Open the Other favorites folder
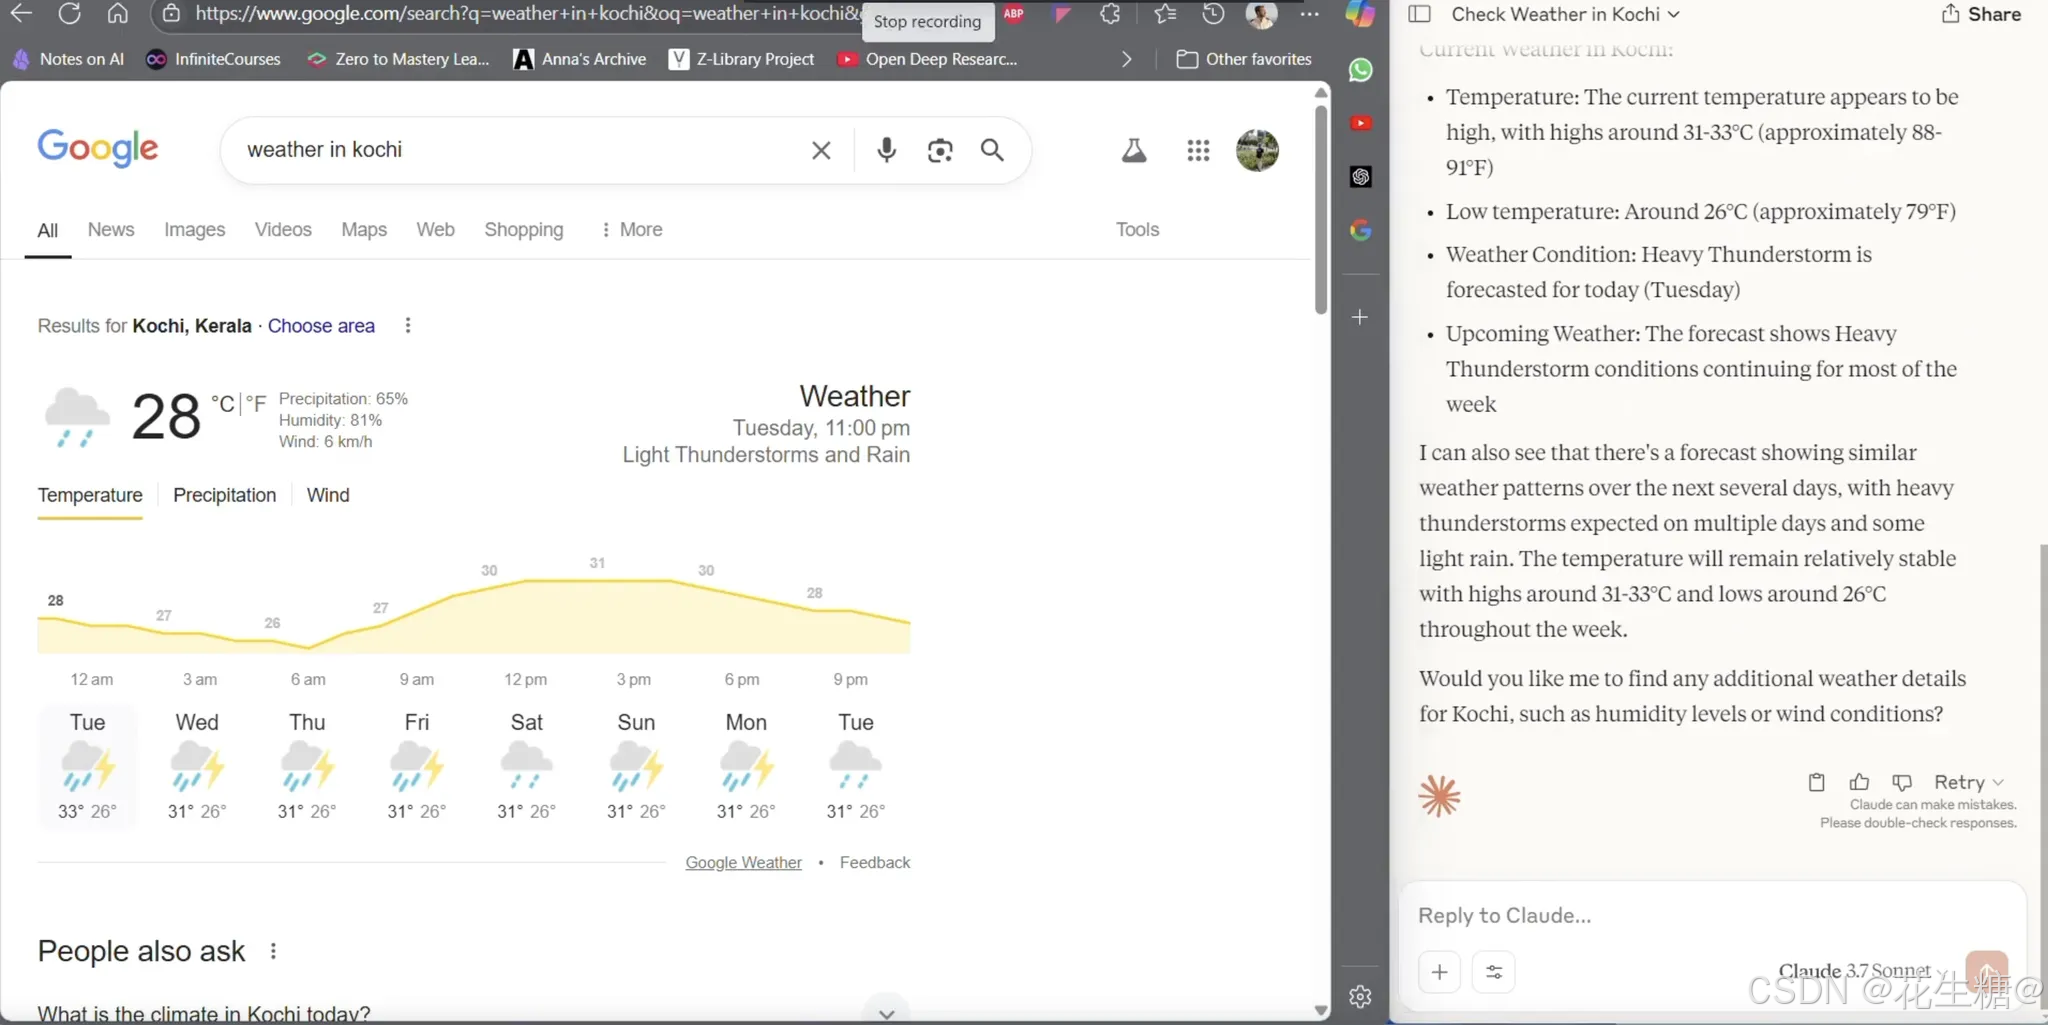The height and width of the screenshot is (1025, 2048). [1244, 59]
